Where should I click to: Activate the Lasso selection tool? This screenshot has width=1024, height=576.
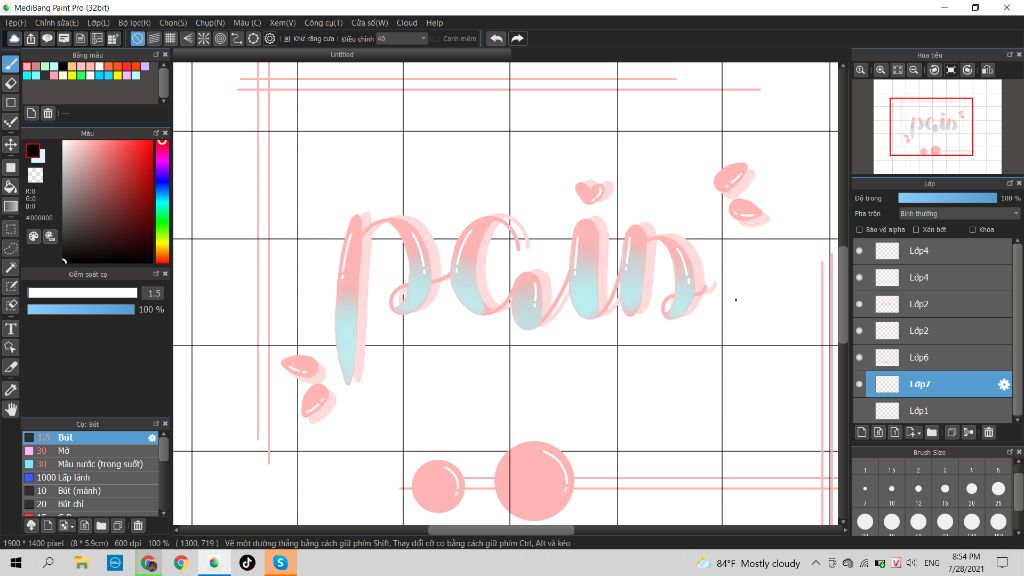click(x=10, y=248)
